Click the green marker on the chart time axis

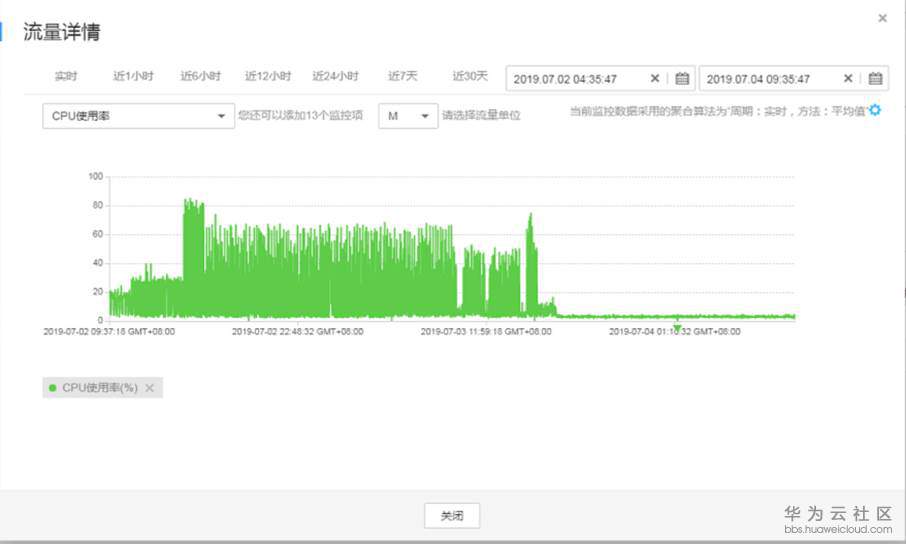(677, 328)
